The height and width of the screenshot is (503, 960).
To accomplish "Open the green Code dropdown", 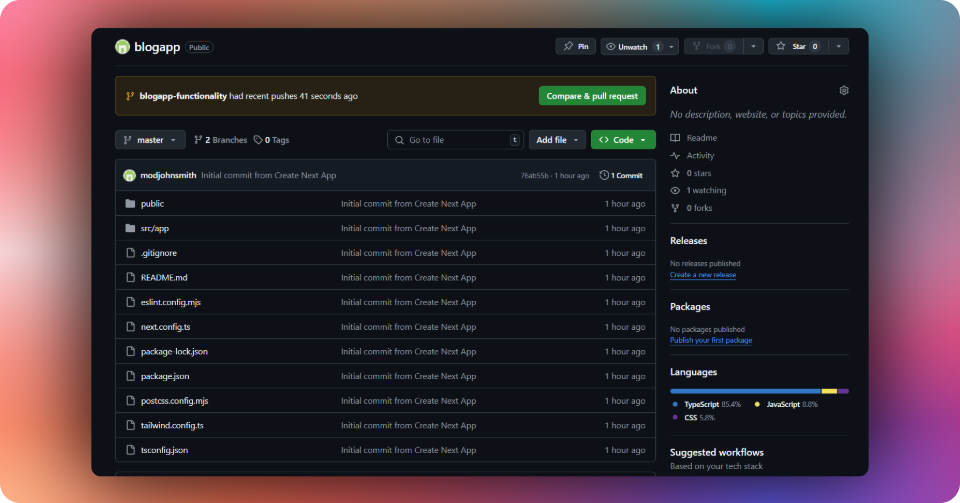I will [623, 140].
